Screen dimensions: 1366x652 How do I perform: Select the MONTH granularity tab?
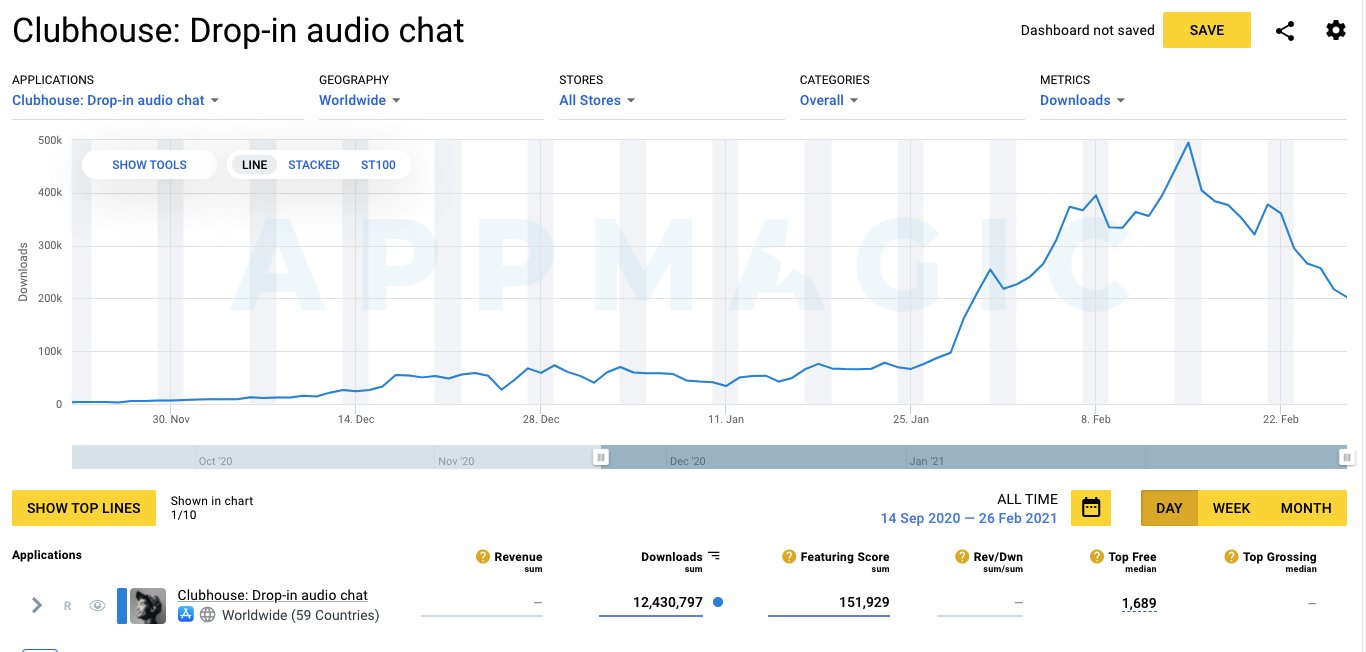pos(1306,508)
